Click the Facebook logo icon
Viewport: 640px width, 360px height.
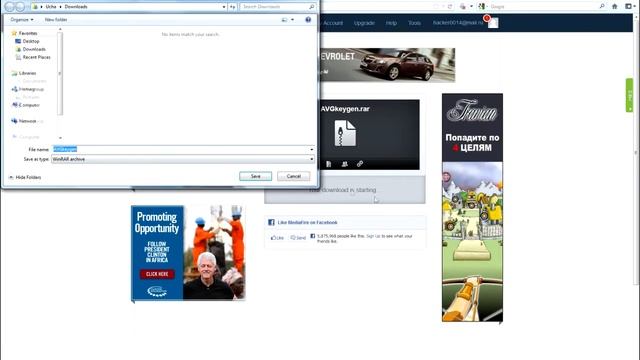coord(271,222)
